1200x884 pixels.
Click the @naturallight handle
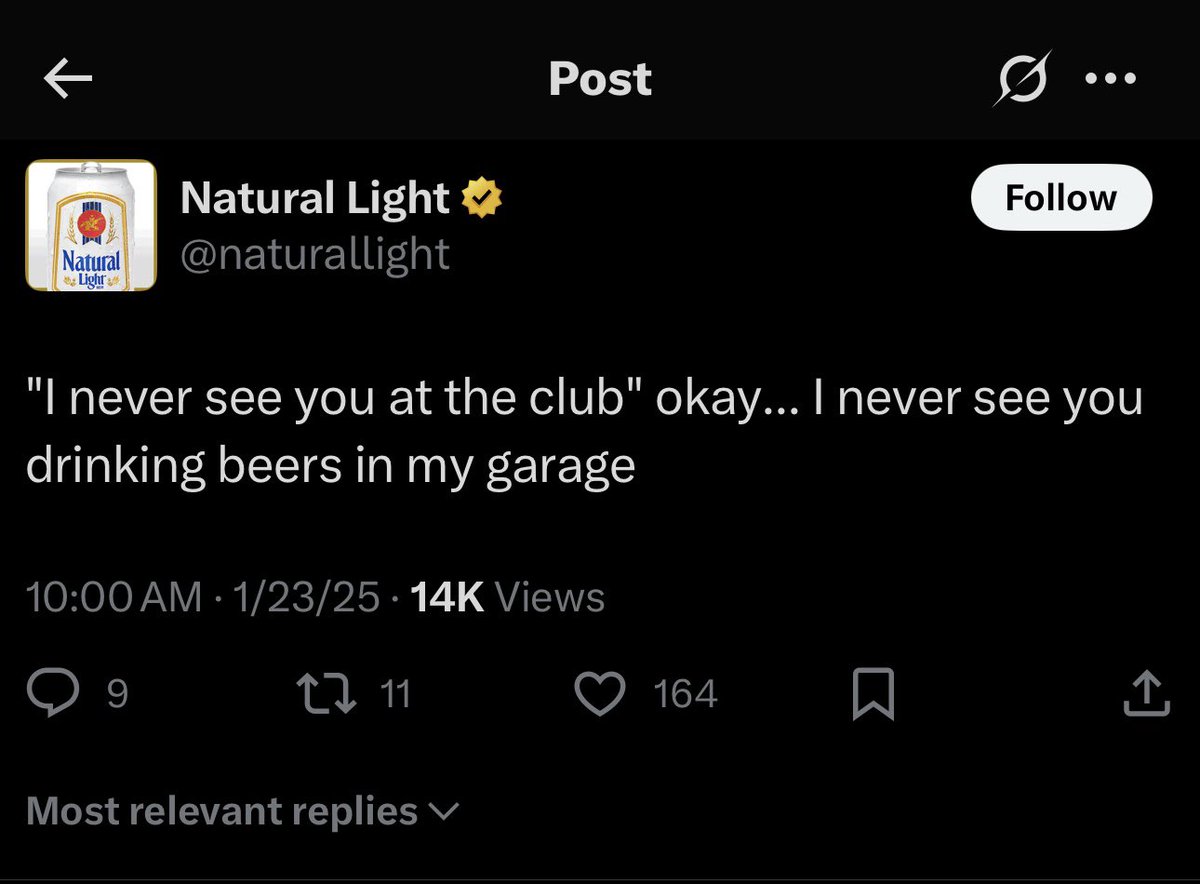[315, 254]
